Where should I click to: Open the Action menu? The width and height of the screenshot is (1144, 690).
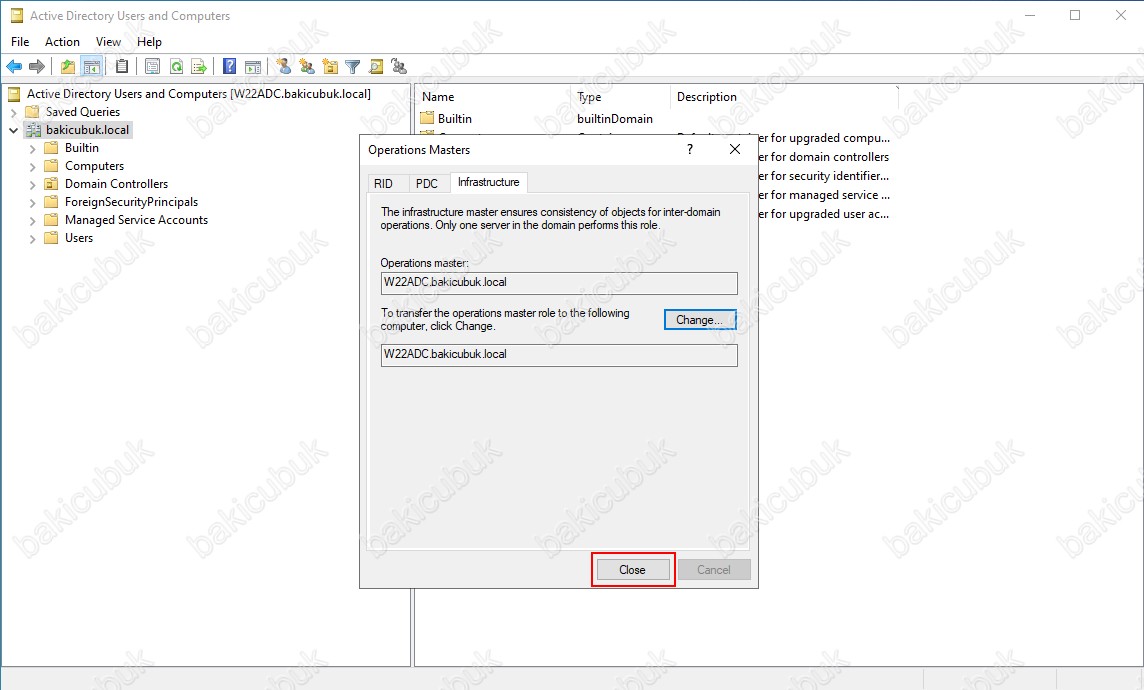click(x=63, y=42)
